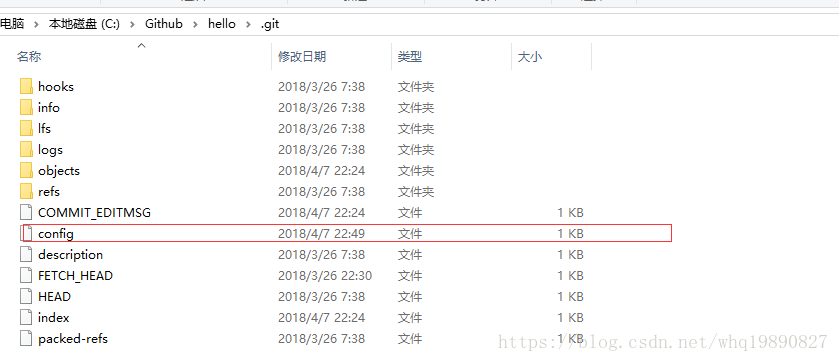Select the packed-refs file icon
The image size is (839, 362).
[x=26, y=338]
